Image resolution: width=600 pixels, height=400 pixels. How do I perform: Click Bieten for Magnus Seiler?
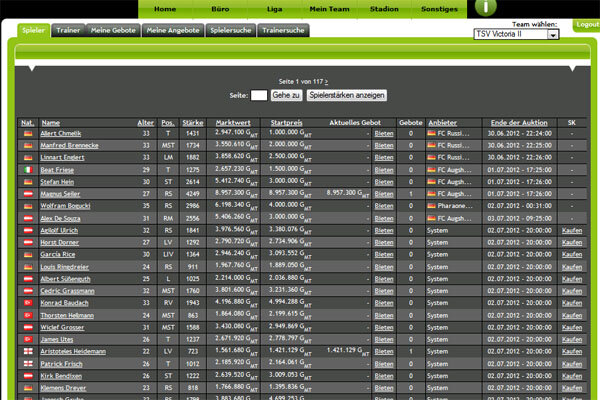(x=384, y=194)
